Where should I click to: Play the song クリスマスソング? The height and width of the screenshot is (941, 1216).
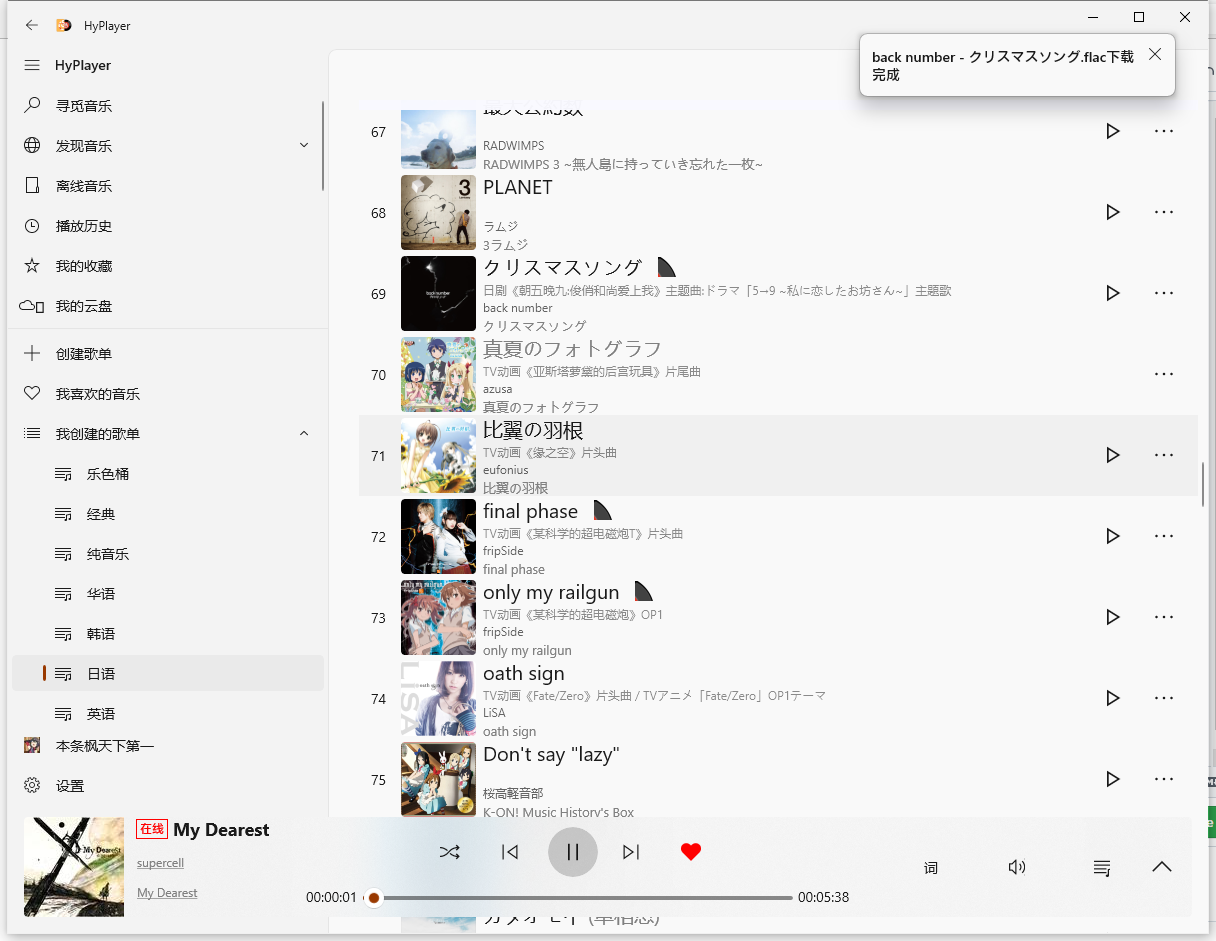pos(1113,293)
